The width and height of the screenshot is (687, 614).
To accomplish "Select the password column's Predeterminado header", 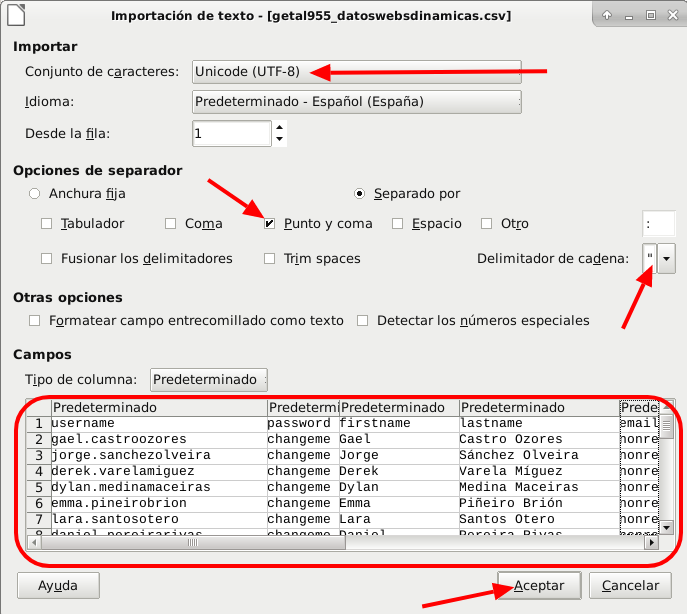I will (x=304, y=408).
